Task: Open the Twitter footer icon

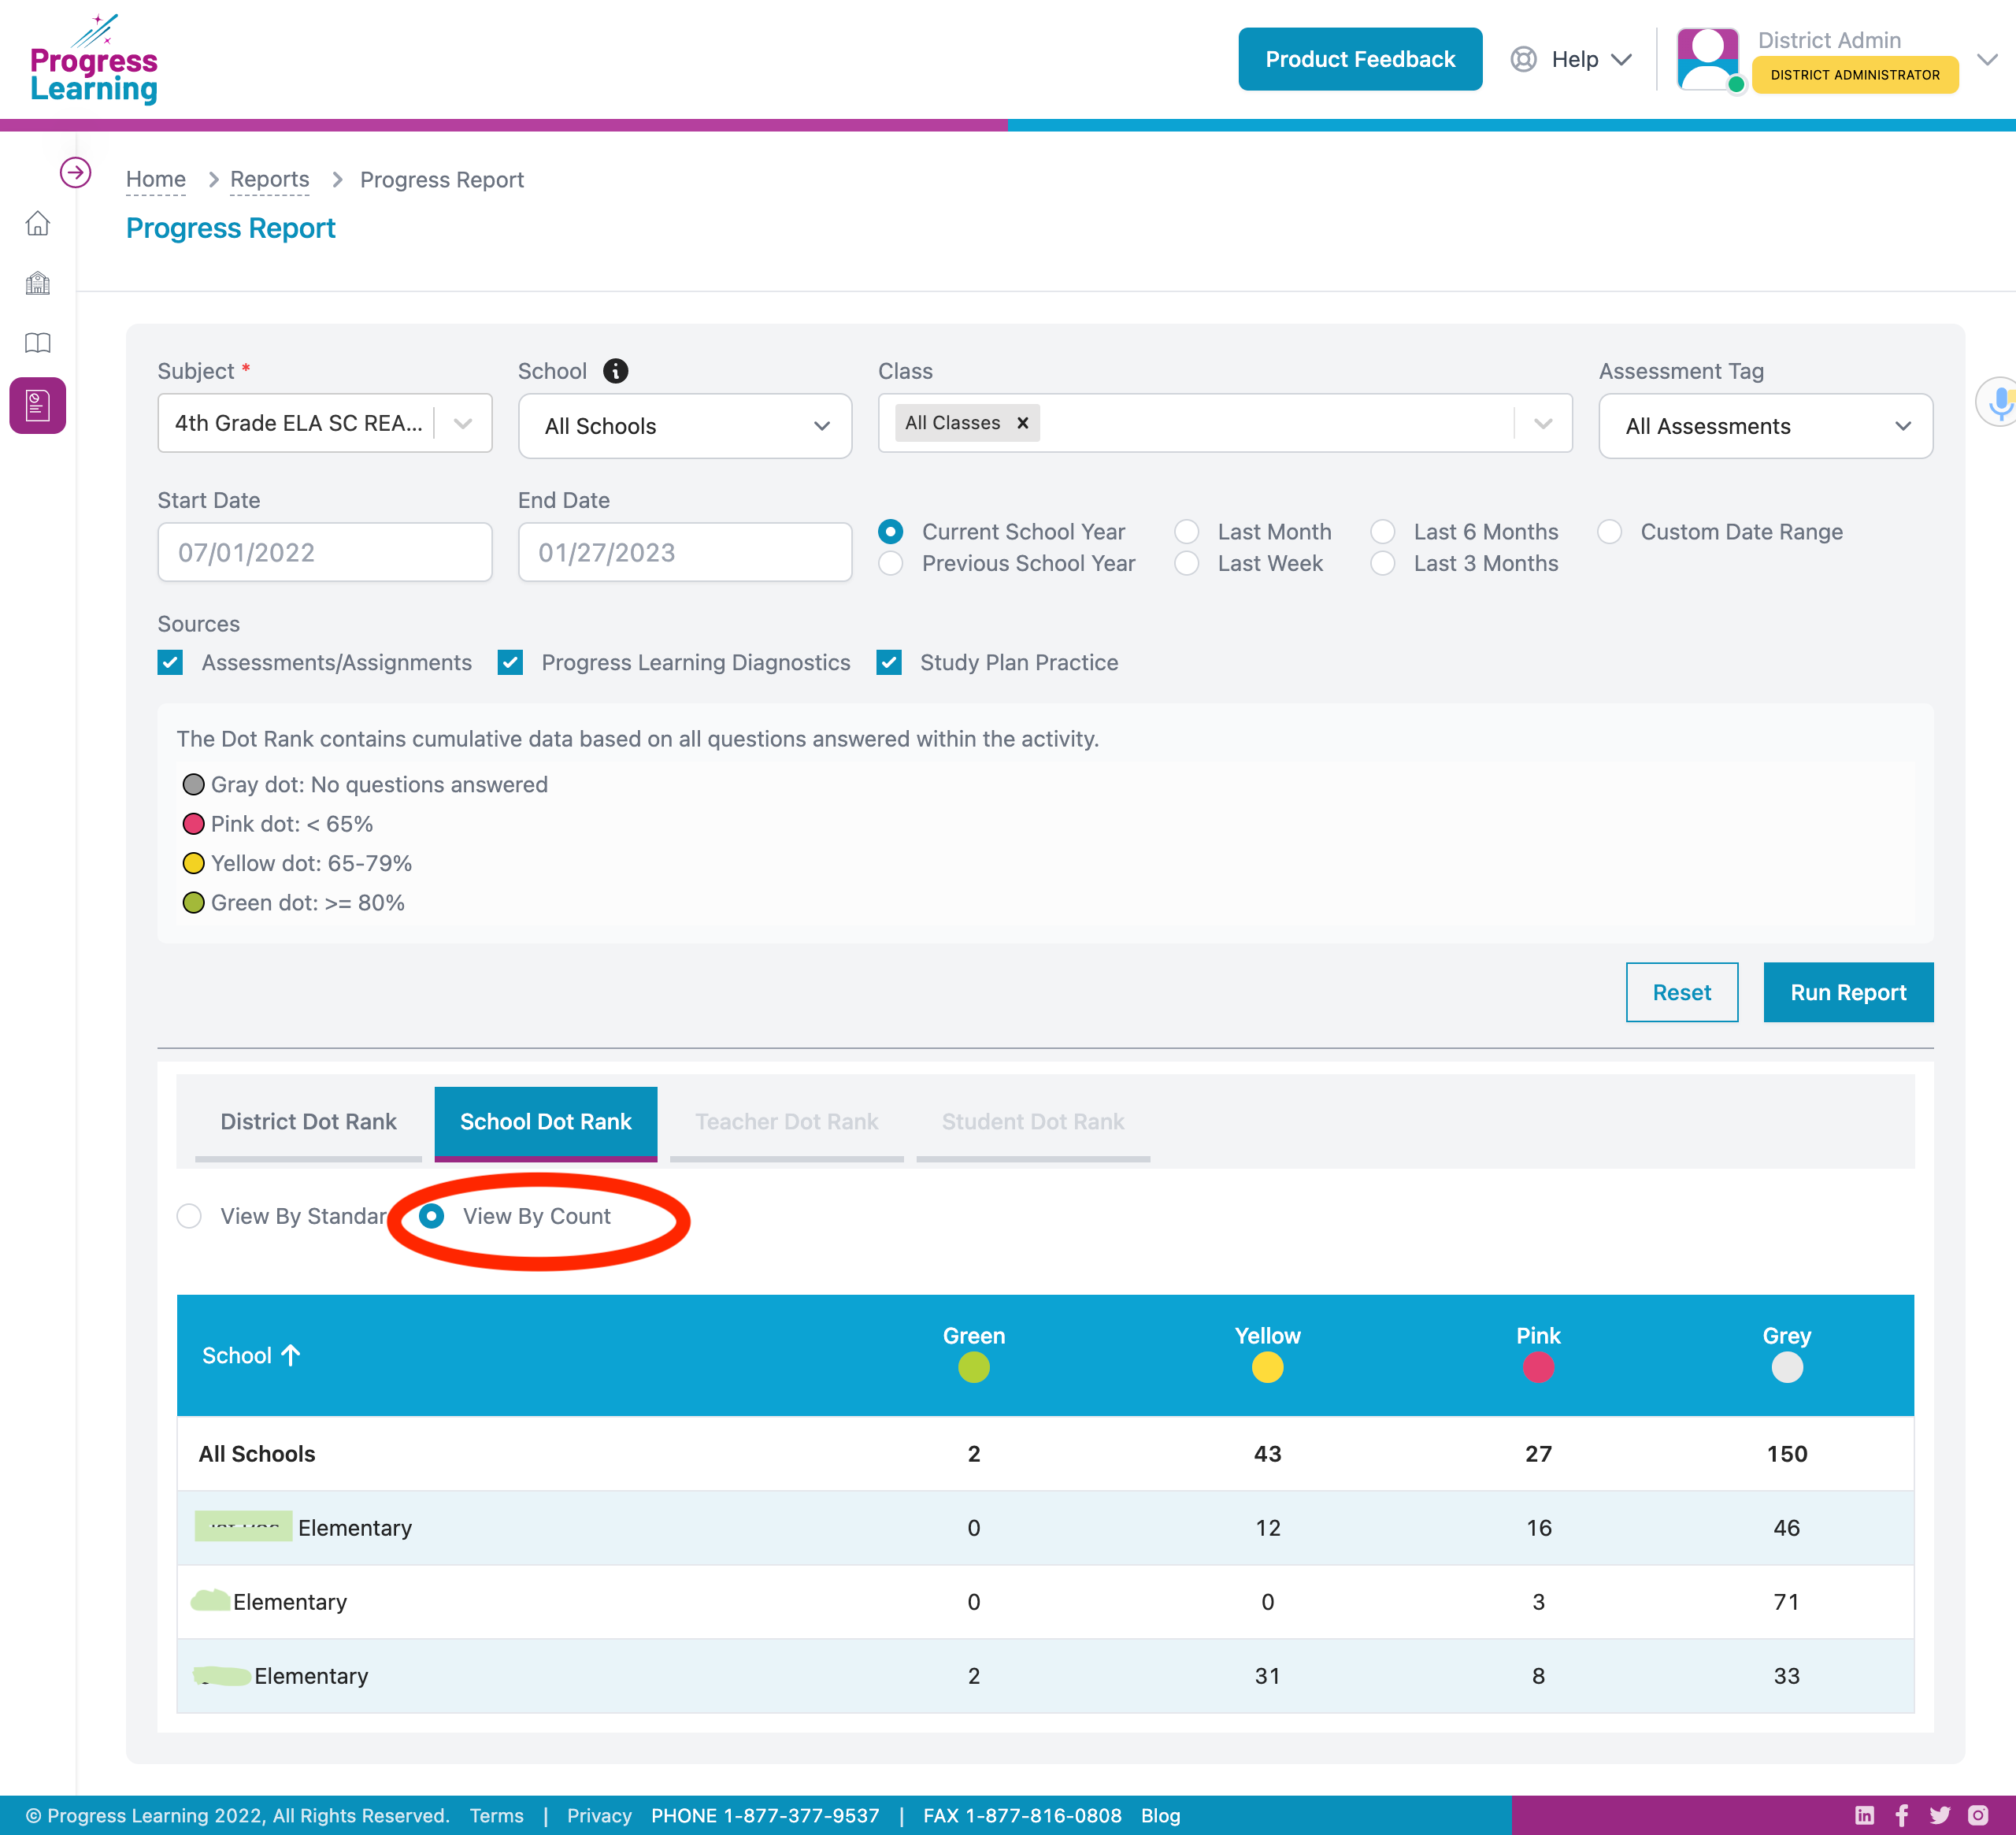Action: click(1940, 1815)
